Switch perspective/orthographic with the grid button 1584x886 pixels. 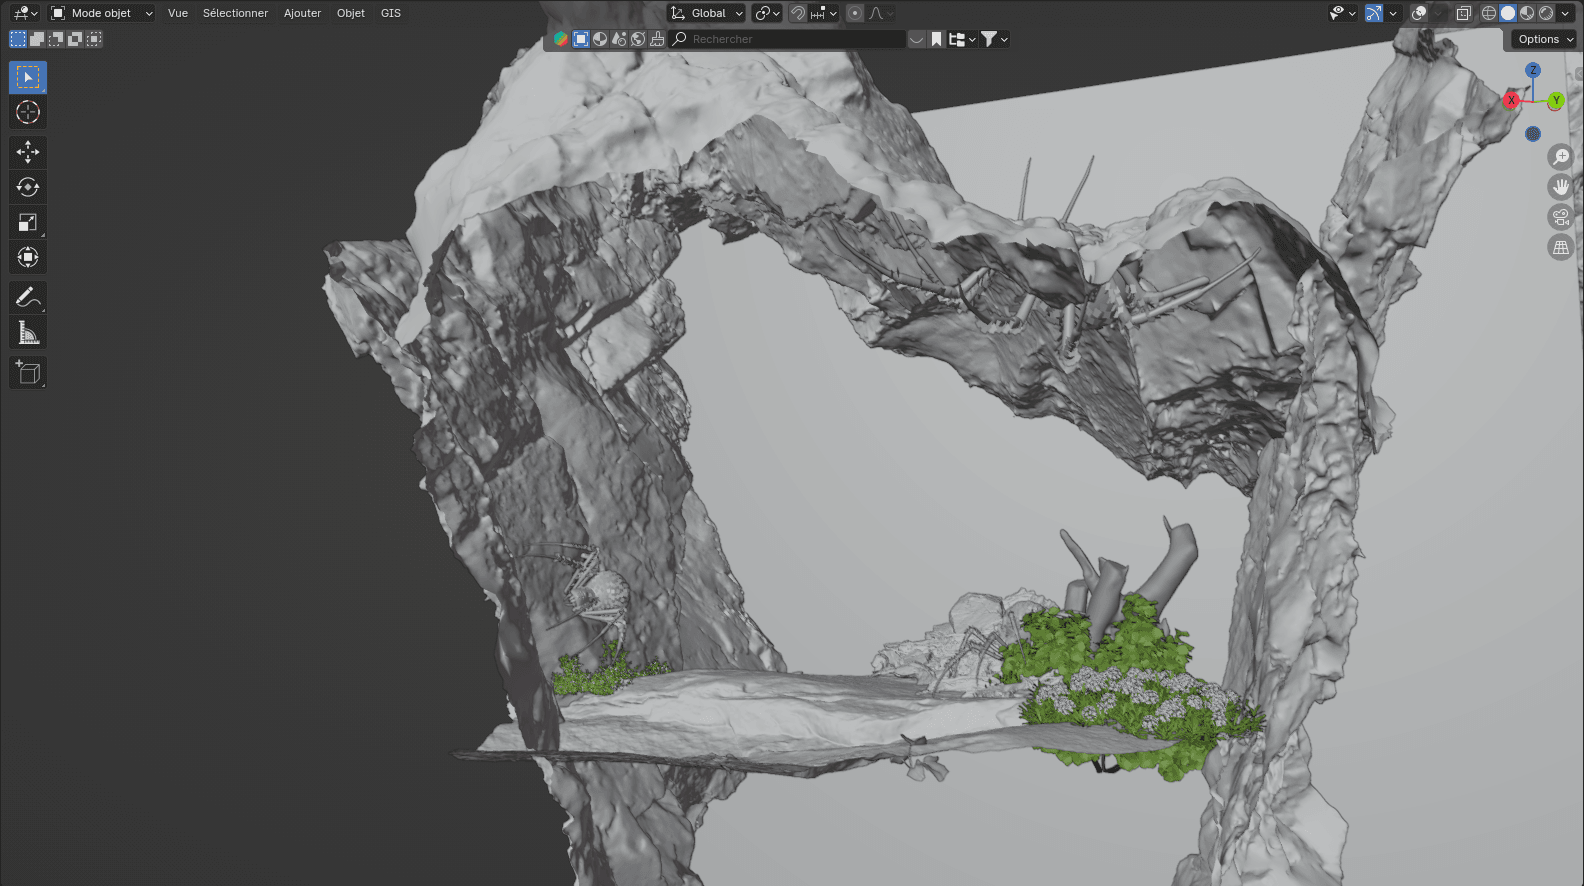1561,247
